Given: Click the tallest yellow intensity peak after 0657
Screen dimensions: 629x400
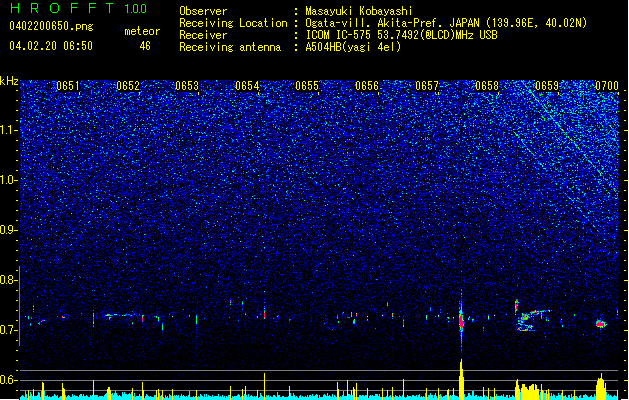Looking at the screenshot, I should pyautogui.click(x=461, y=380).
